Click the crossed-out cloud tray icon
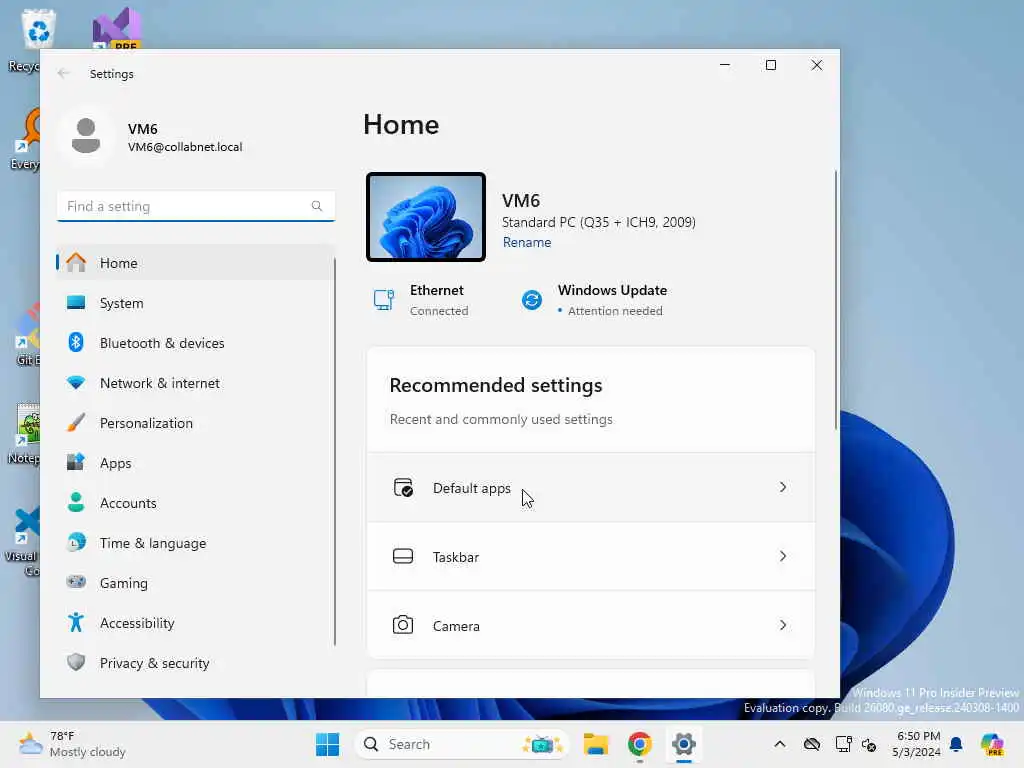This screenshot has width=1024, height=768. (812, 744)
